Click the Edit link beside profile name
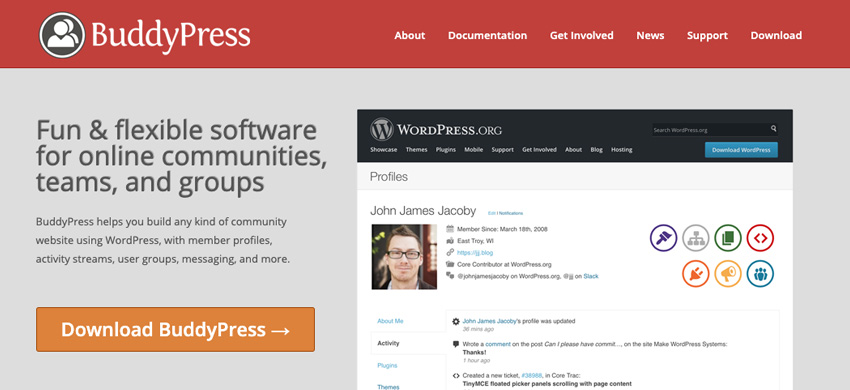850x390 pixels. (x=492, y=213)
